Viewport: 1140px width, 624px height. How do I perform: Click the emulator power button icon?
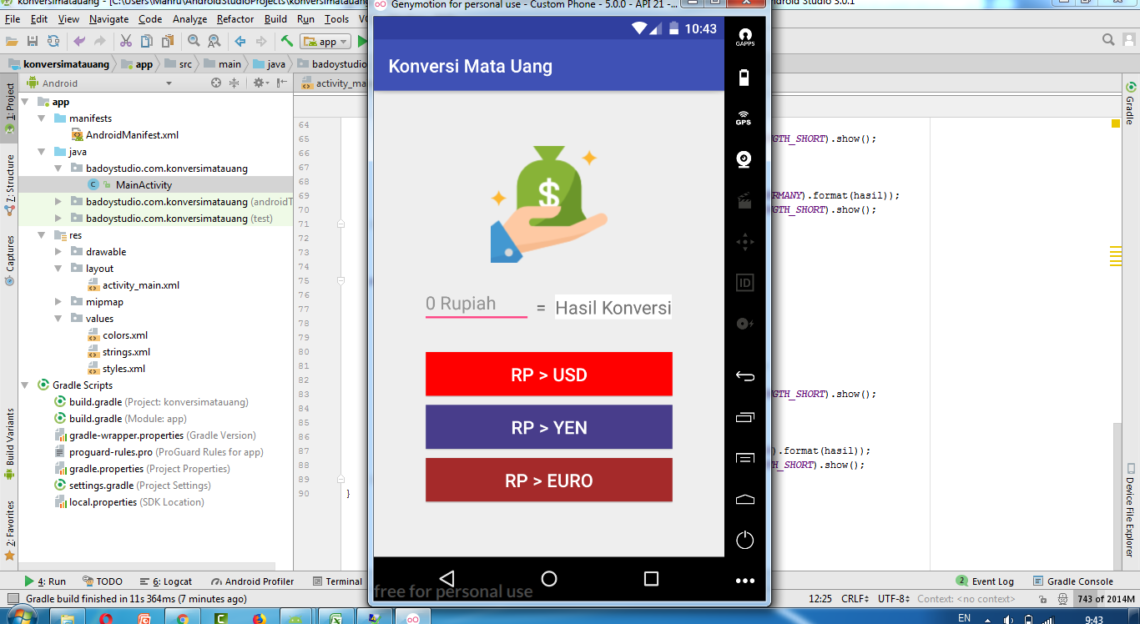(744, 540)
